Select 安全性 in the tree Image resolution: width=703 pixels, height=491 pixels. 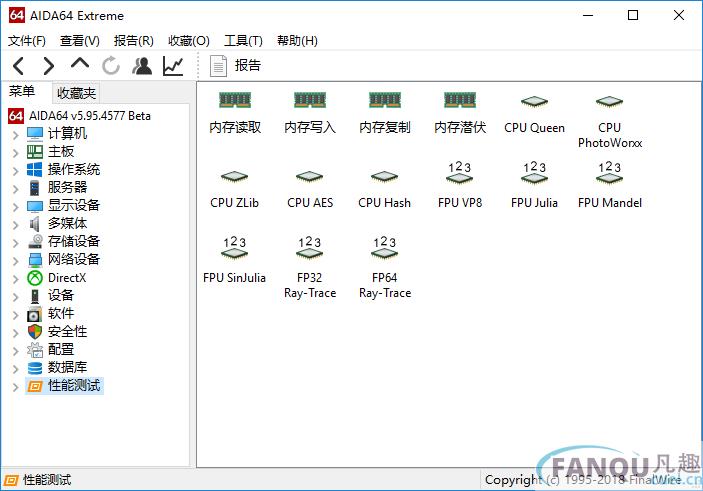coord(67,331)
